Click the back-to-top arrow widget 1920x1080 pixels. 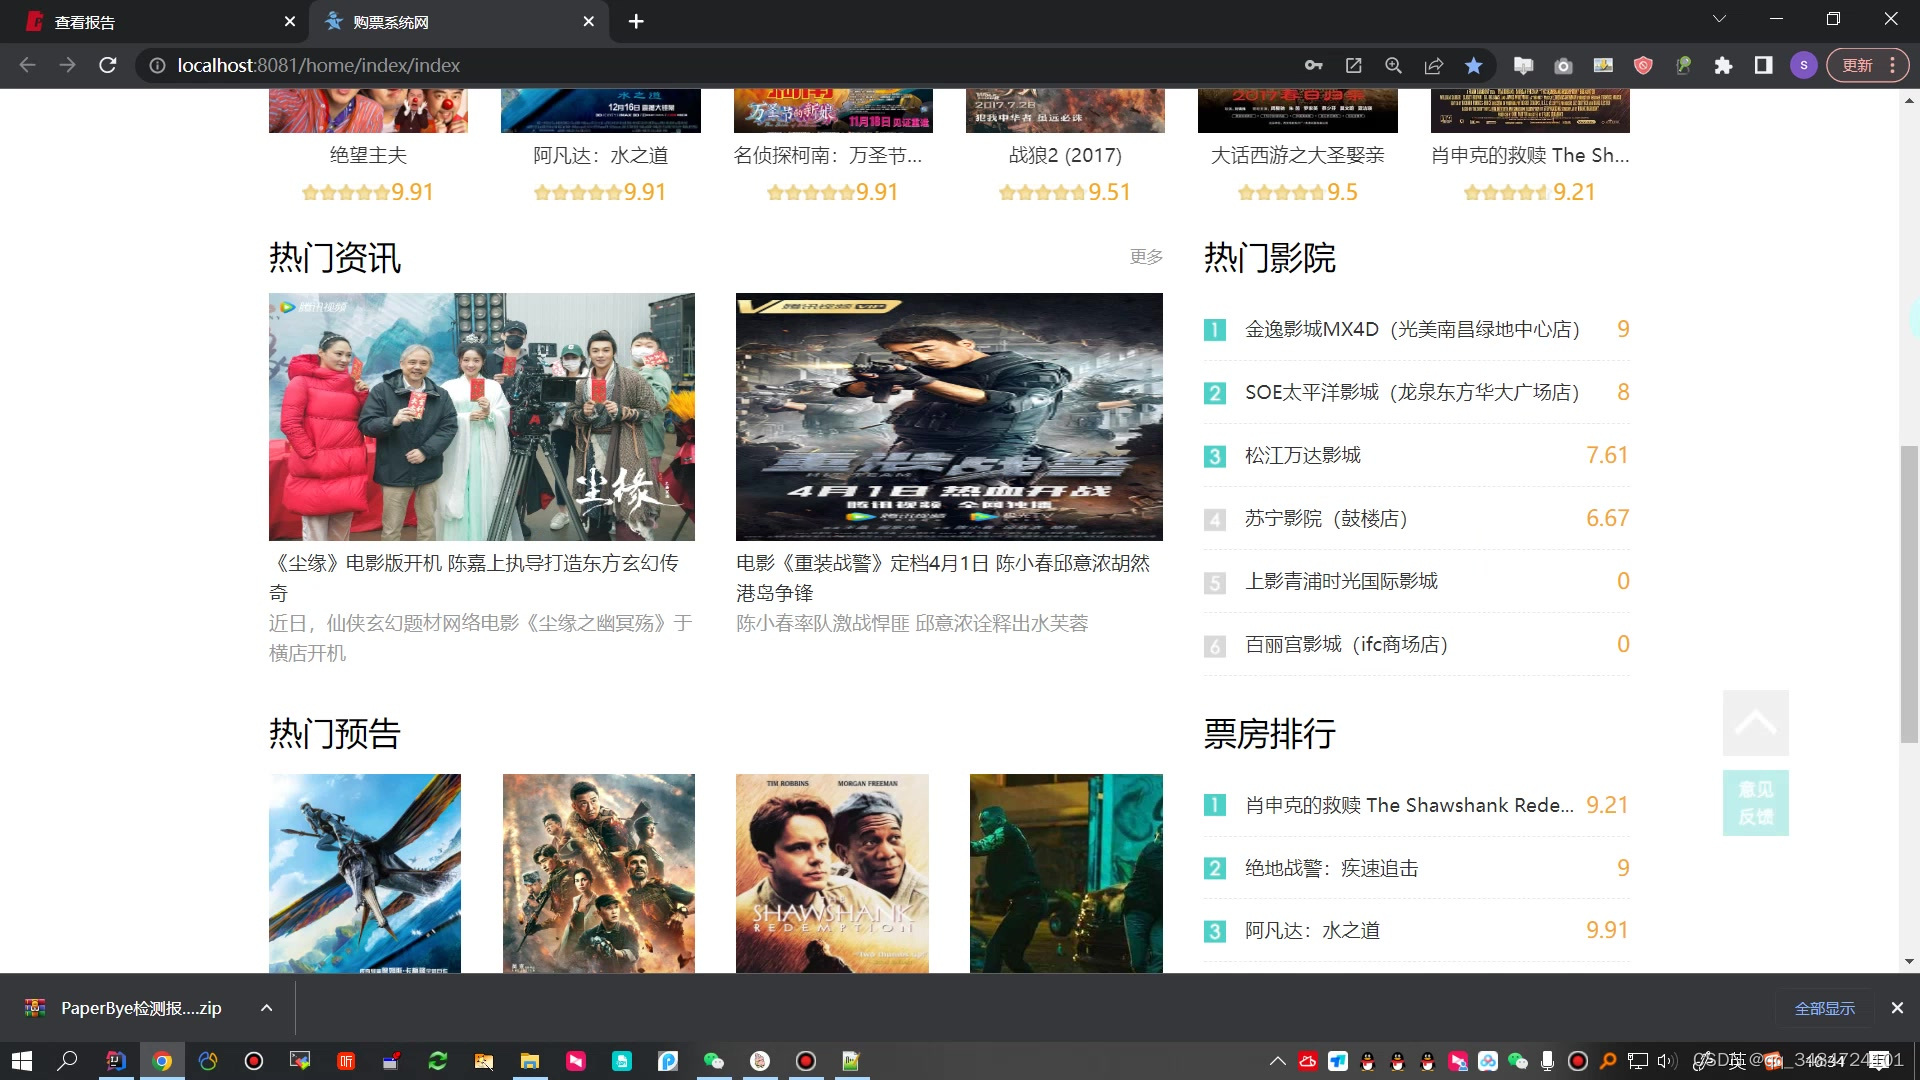[1755, 722]
